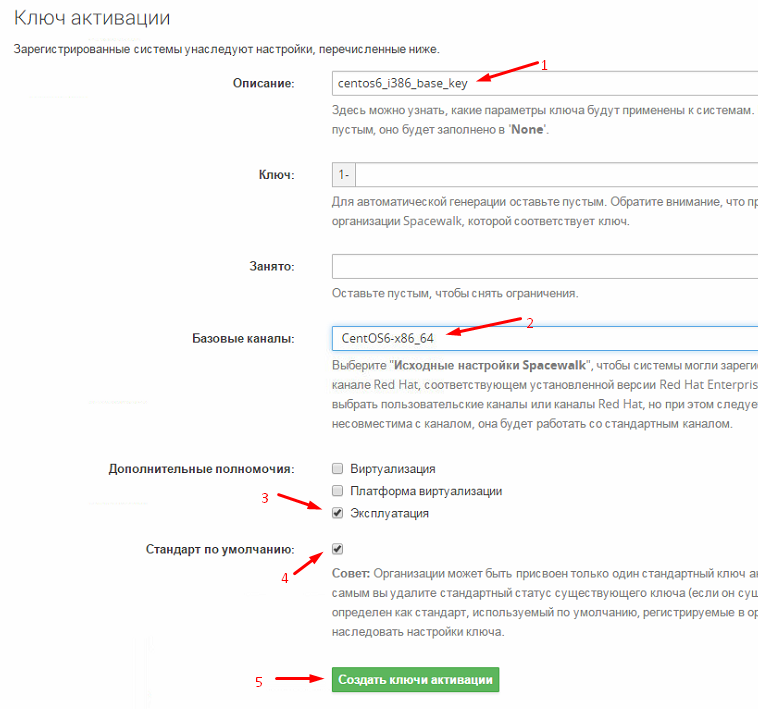Toggle the Стандарт по умолчанию checkbox
The width and height of the screenshot is (758, 709).
(338, 549)
